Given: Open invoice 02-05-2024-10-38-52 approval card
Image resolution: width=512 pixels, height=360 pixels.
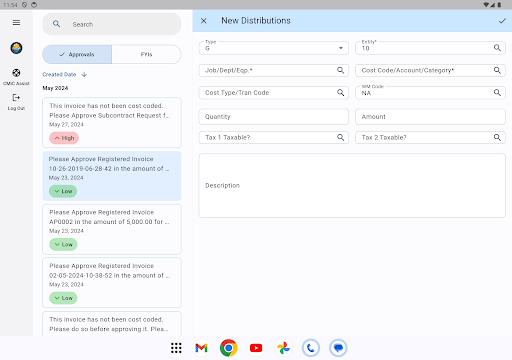Looking at the screenshot, I should tap(112, 283).
